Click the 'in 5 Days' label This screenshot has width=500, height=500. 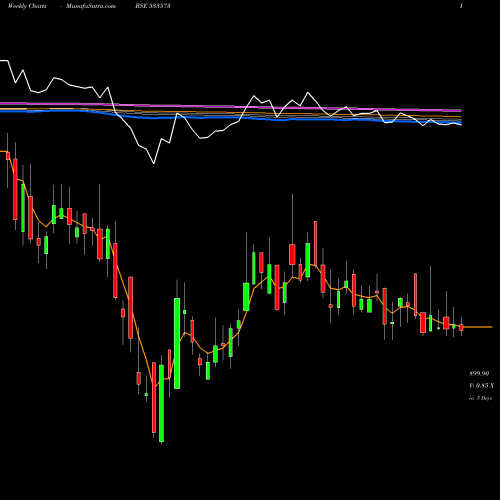pos(480,398)
